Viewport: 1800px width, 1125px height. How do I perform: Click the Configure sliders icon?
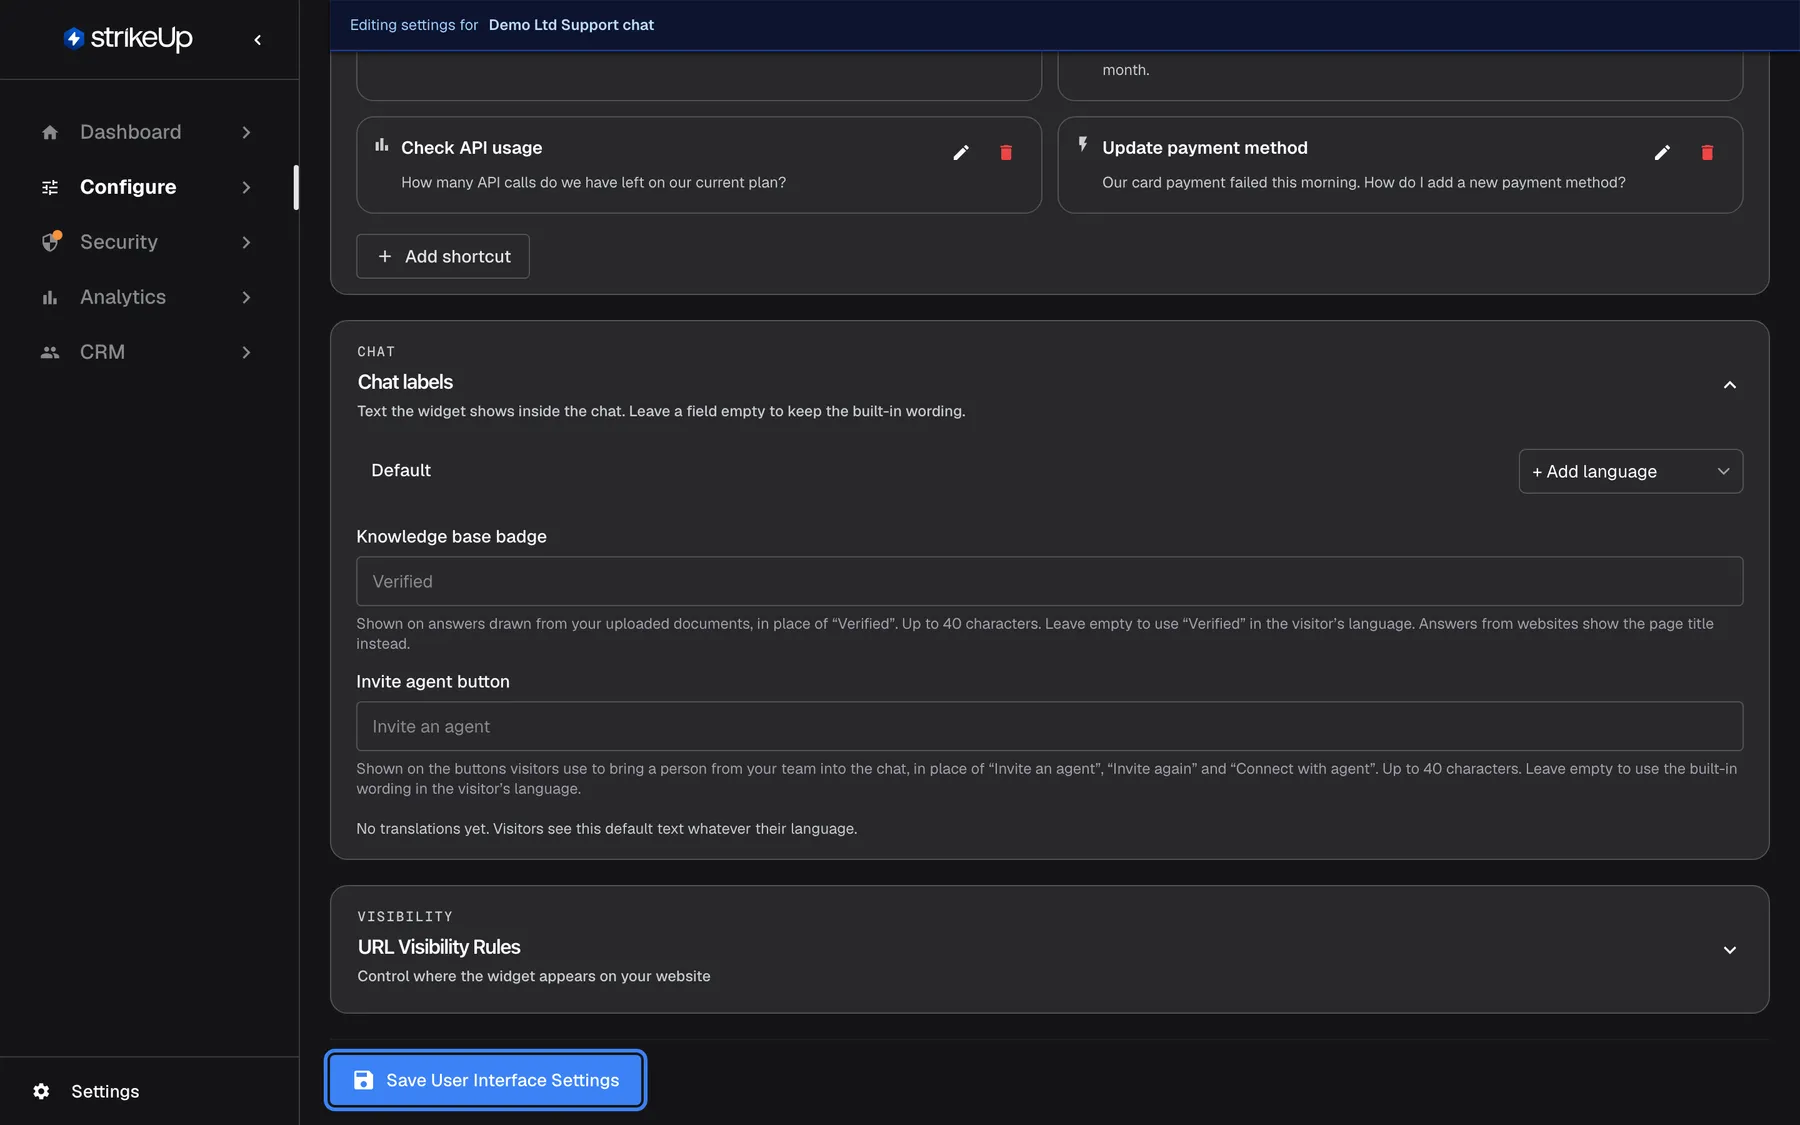(50, 187)
